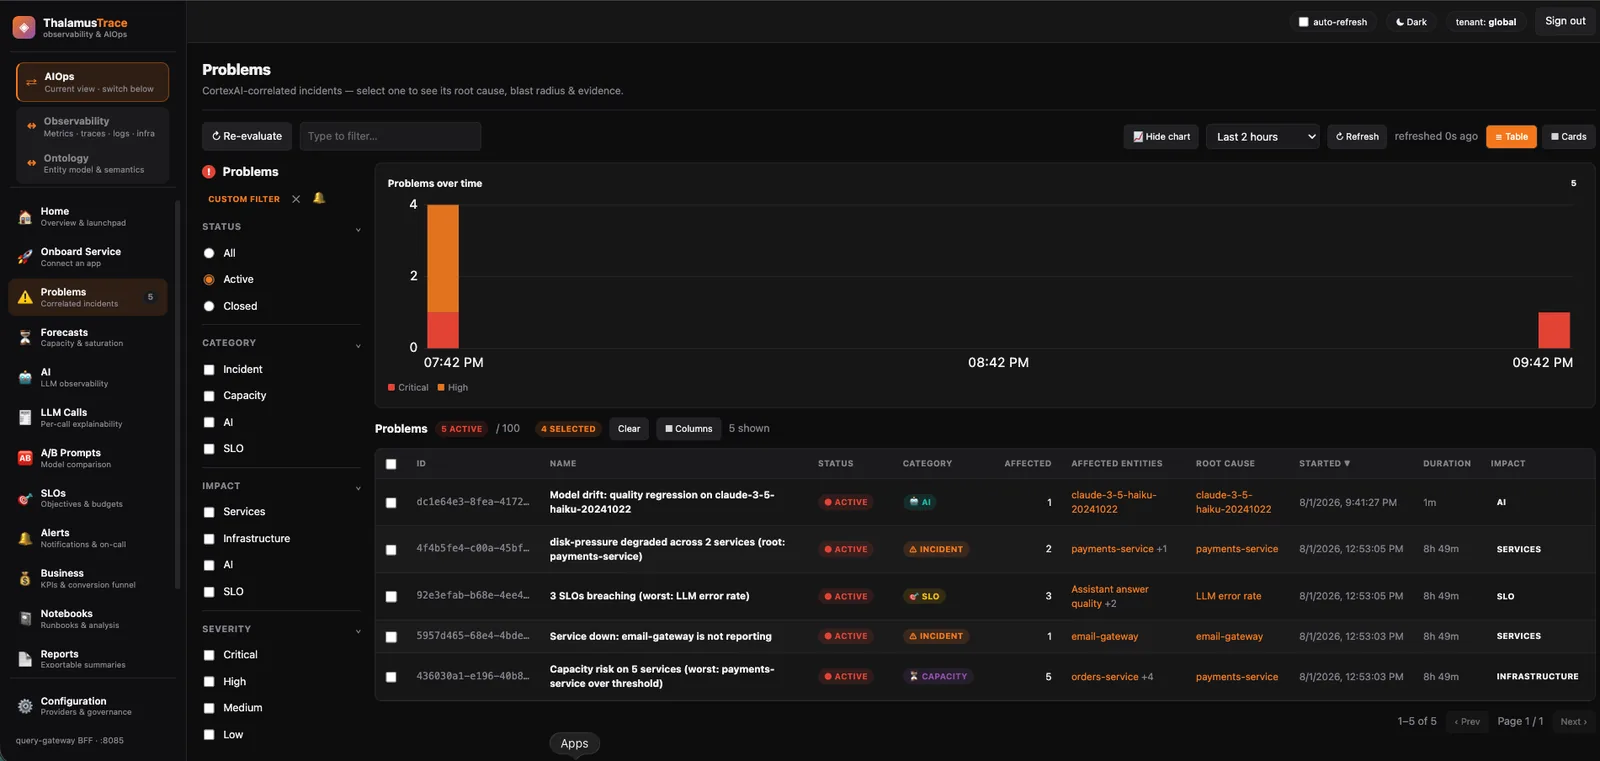Viewport: 1600px width, 761px height.
Task: Open the Observability view
Action: coord(92,126)
